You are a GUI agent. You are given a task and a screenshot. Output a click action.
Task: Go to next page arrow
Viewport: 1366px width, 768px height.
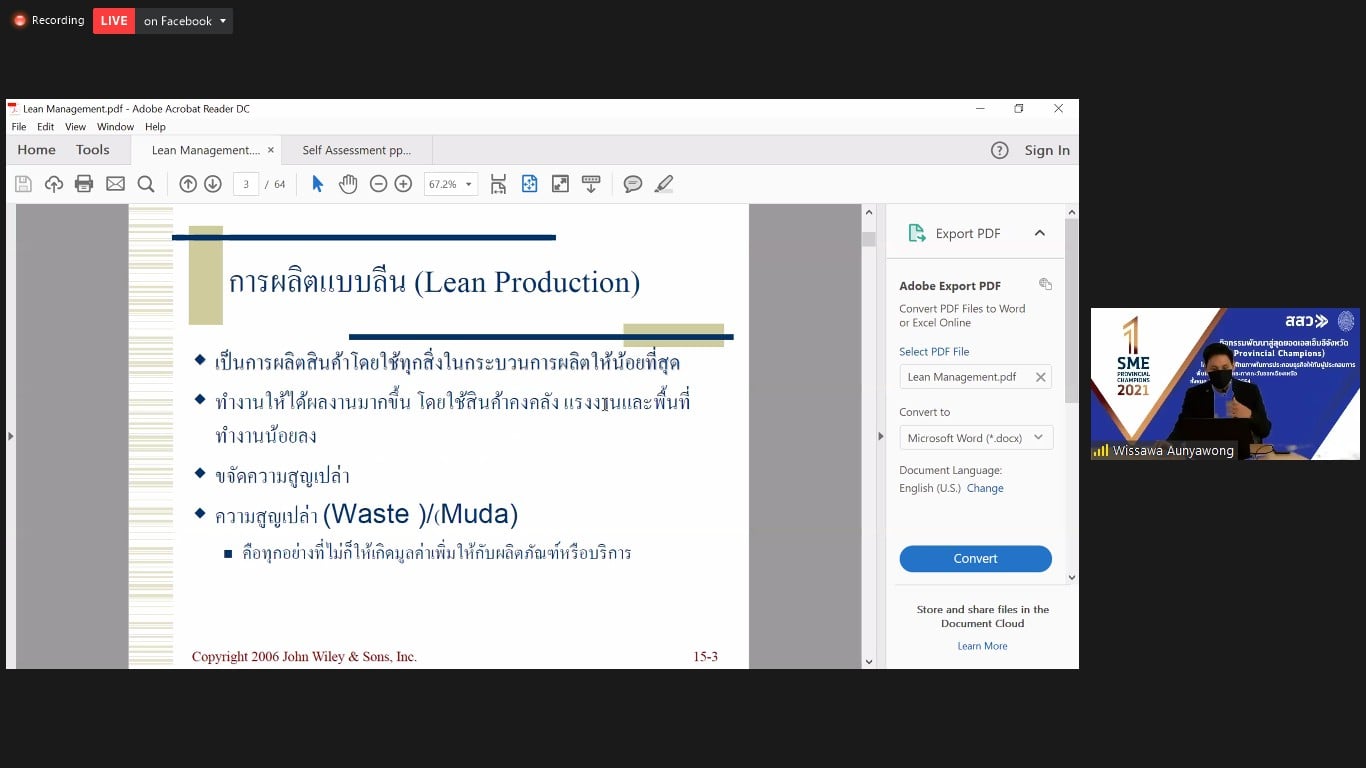coord(213,184)
